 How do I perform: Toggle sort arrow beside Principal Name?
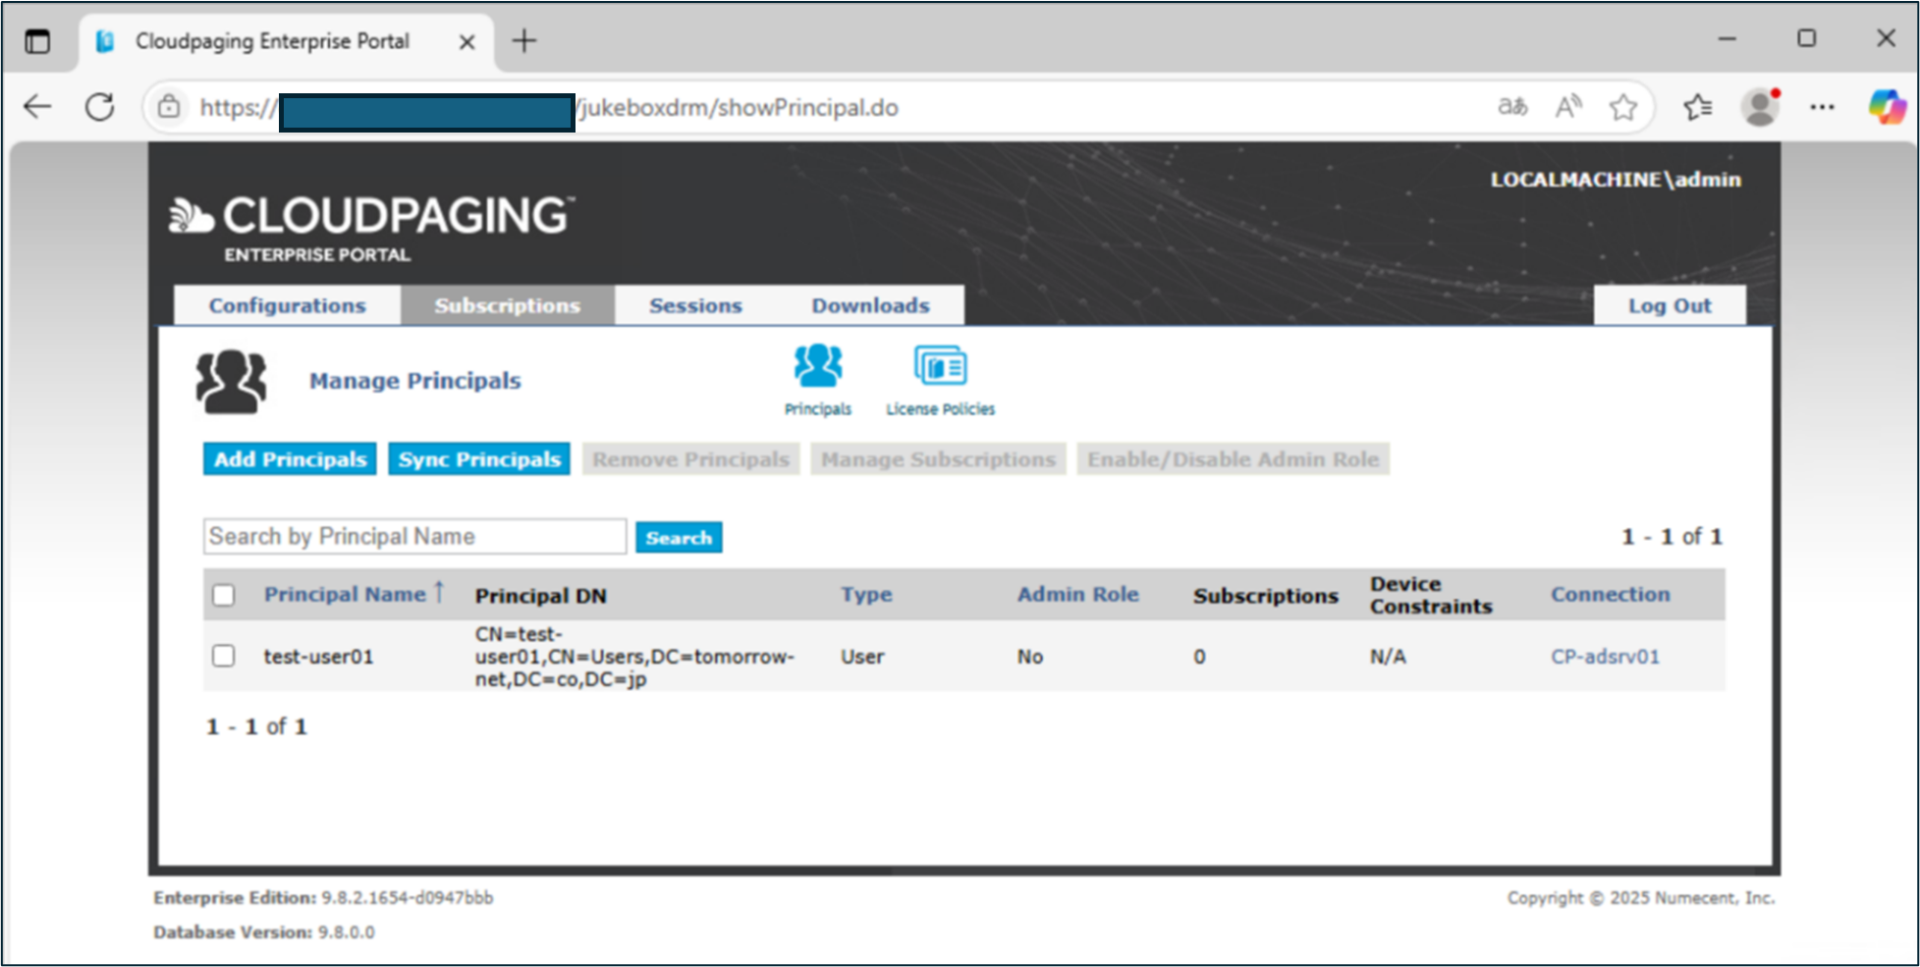click(x=439, y=593)
